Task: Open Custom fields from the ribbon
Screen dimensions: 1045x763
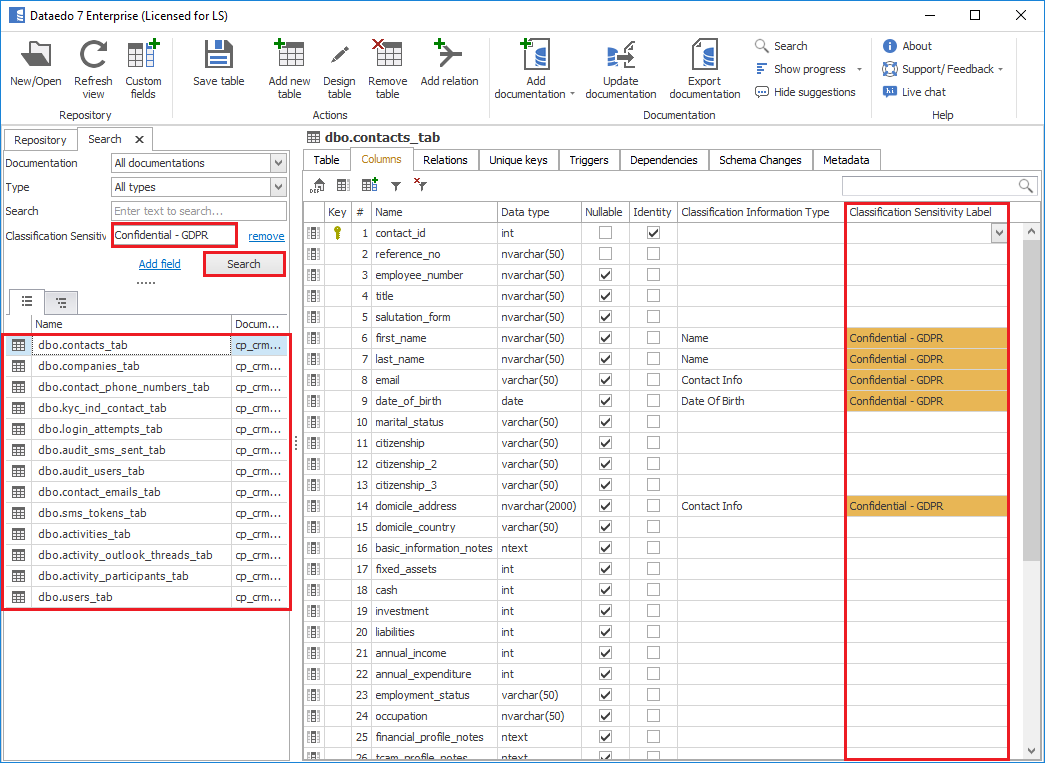Action: click(x=143, y=56)
